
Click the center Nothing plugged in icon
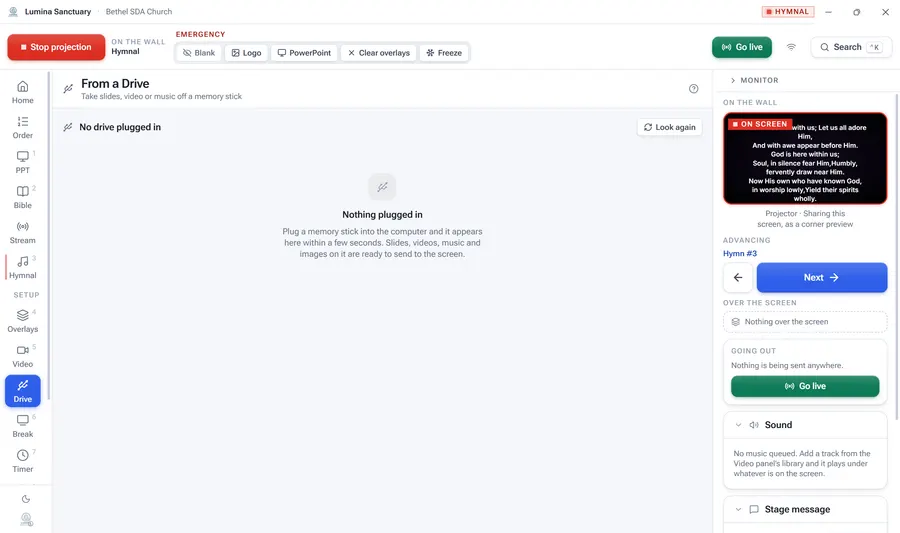(382, 187)
